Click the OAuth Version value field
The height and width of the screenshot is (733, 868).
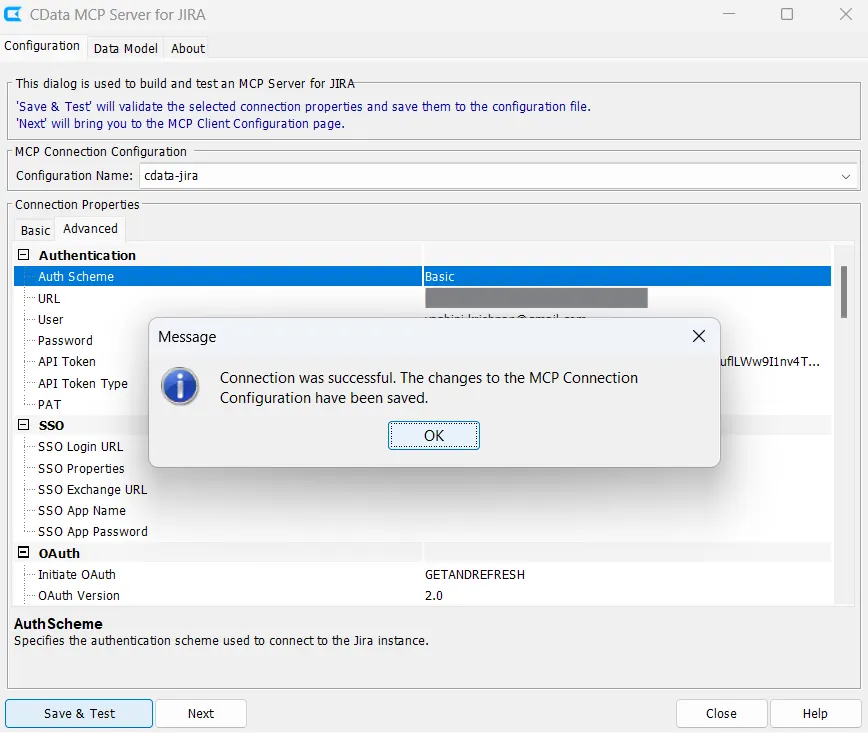600,596
